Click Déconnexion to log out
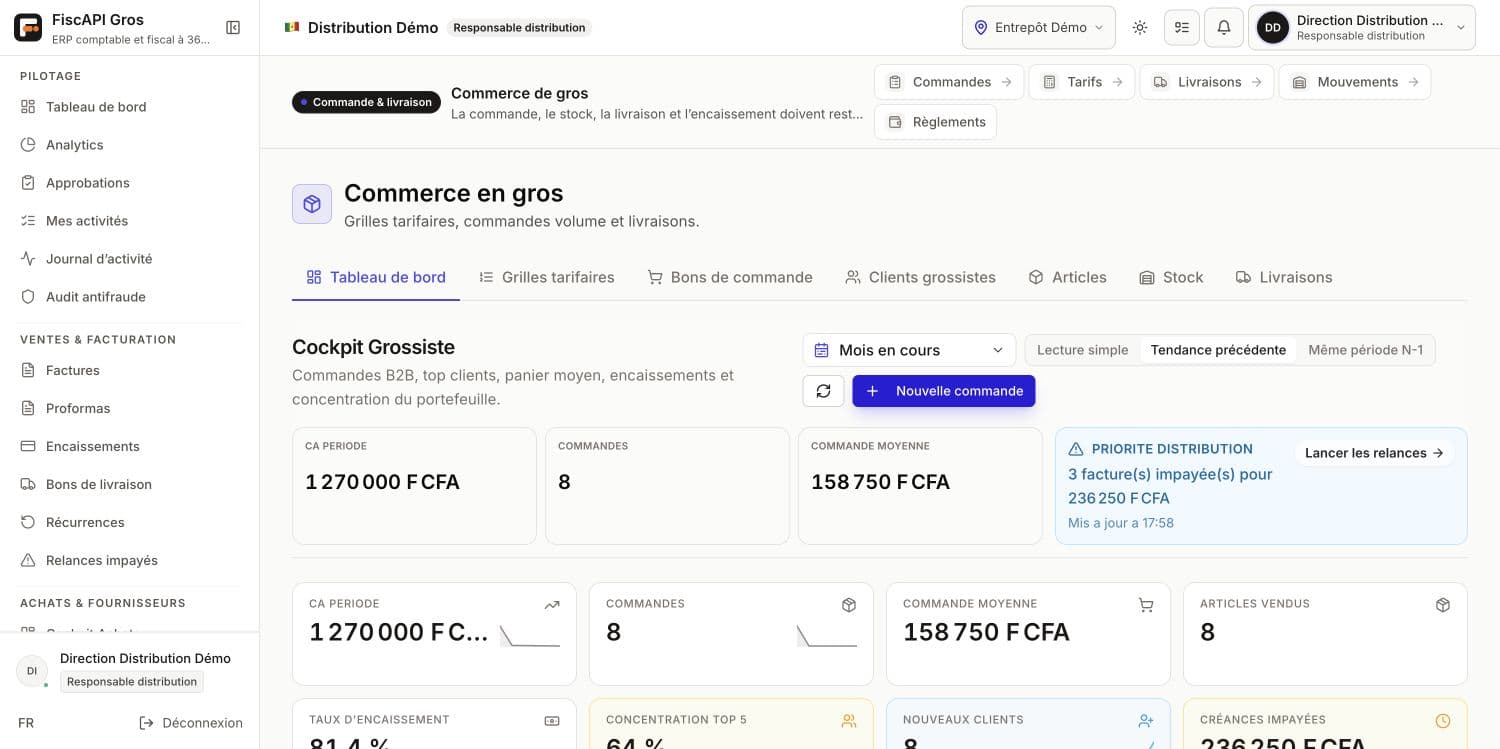Screen dimensions: 1500x749 (191, 723)
